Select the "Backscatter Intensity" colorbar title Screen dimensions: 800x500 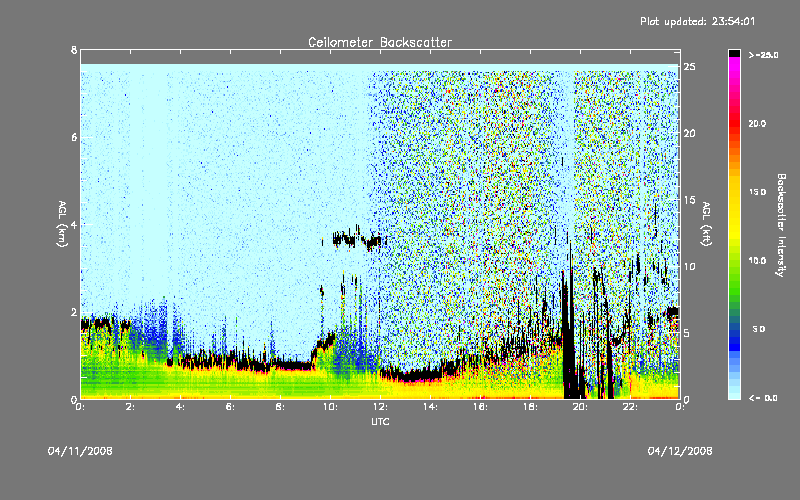[781, 225]
